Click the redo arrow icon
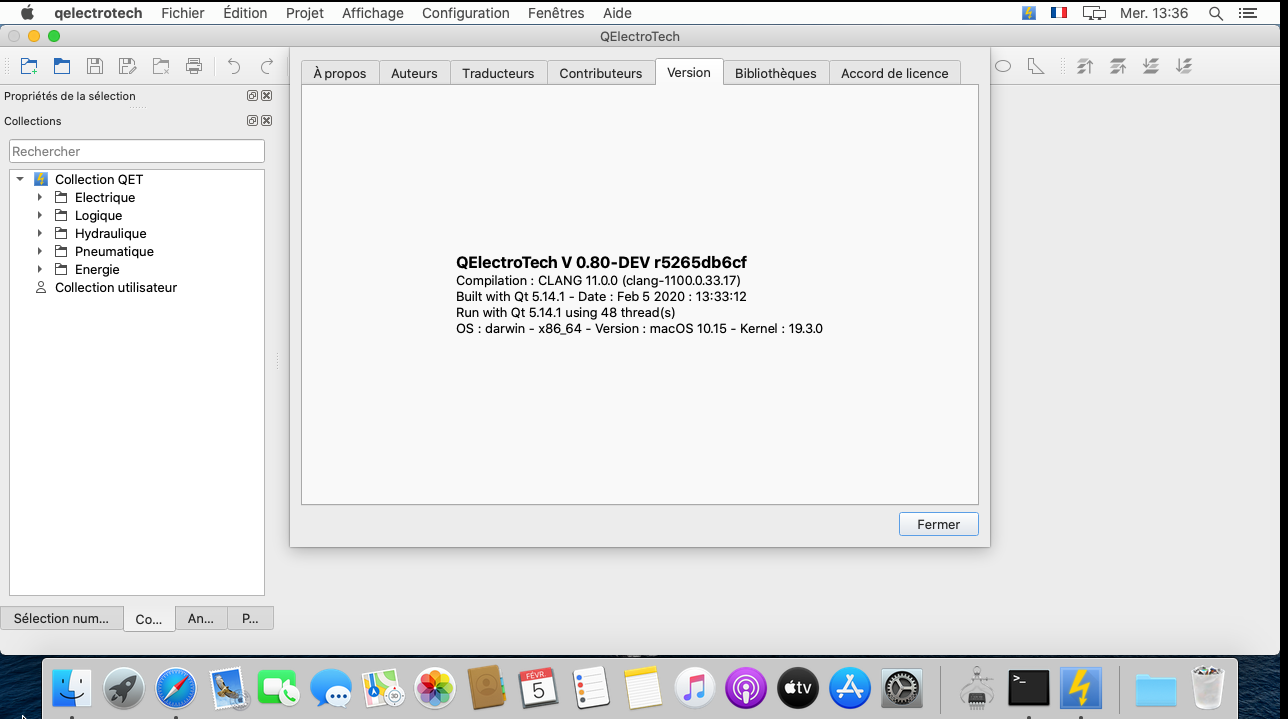Image resolution: width=1288 pixels, height=719 pixels. 267,66
